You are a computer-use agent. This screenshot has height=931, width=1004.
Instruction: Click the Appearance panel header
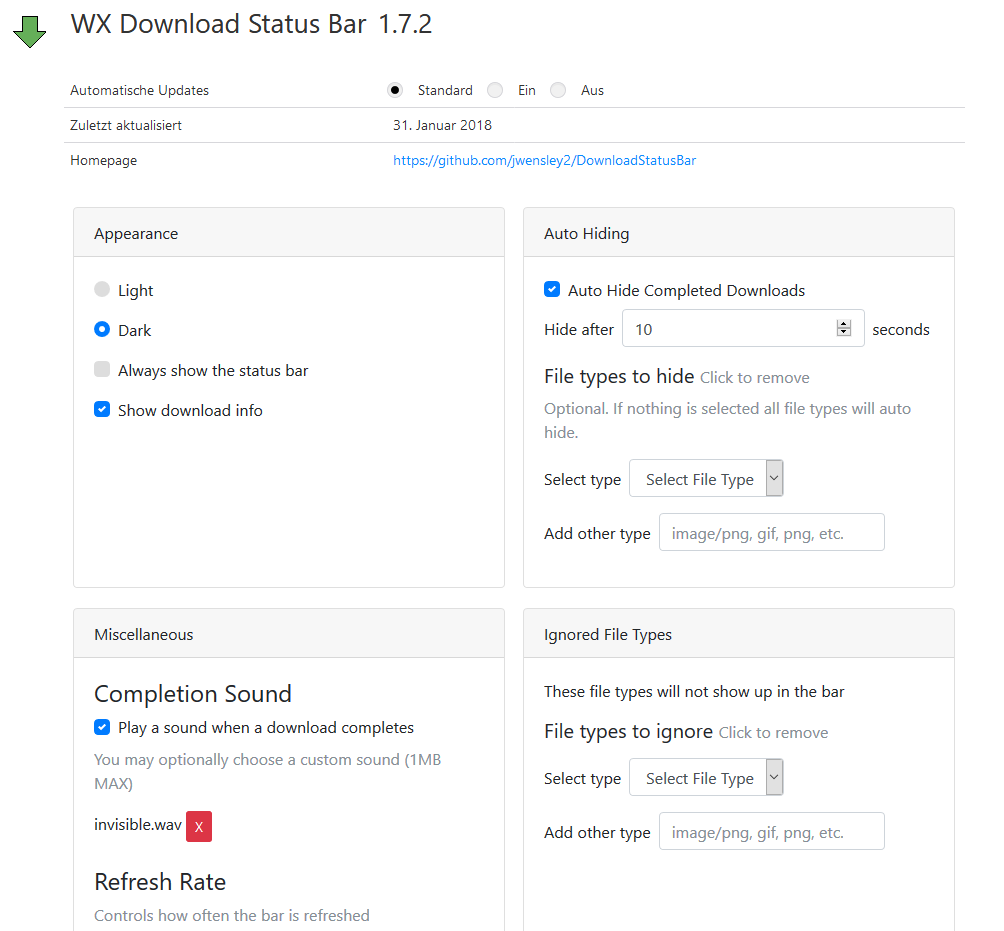tap(136, 233)
